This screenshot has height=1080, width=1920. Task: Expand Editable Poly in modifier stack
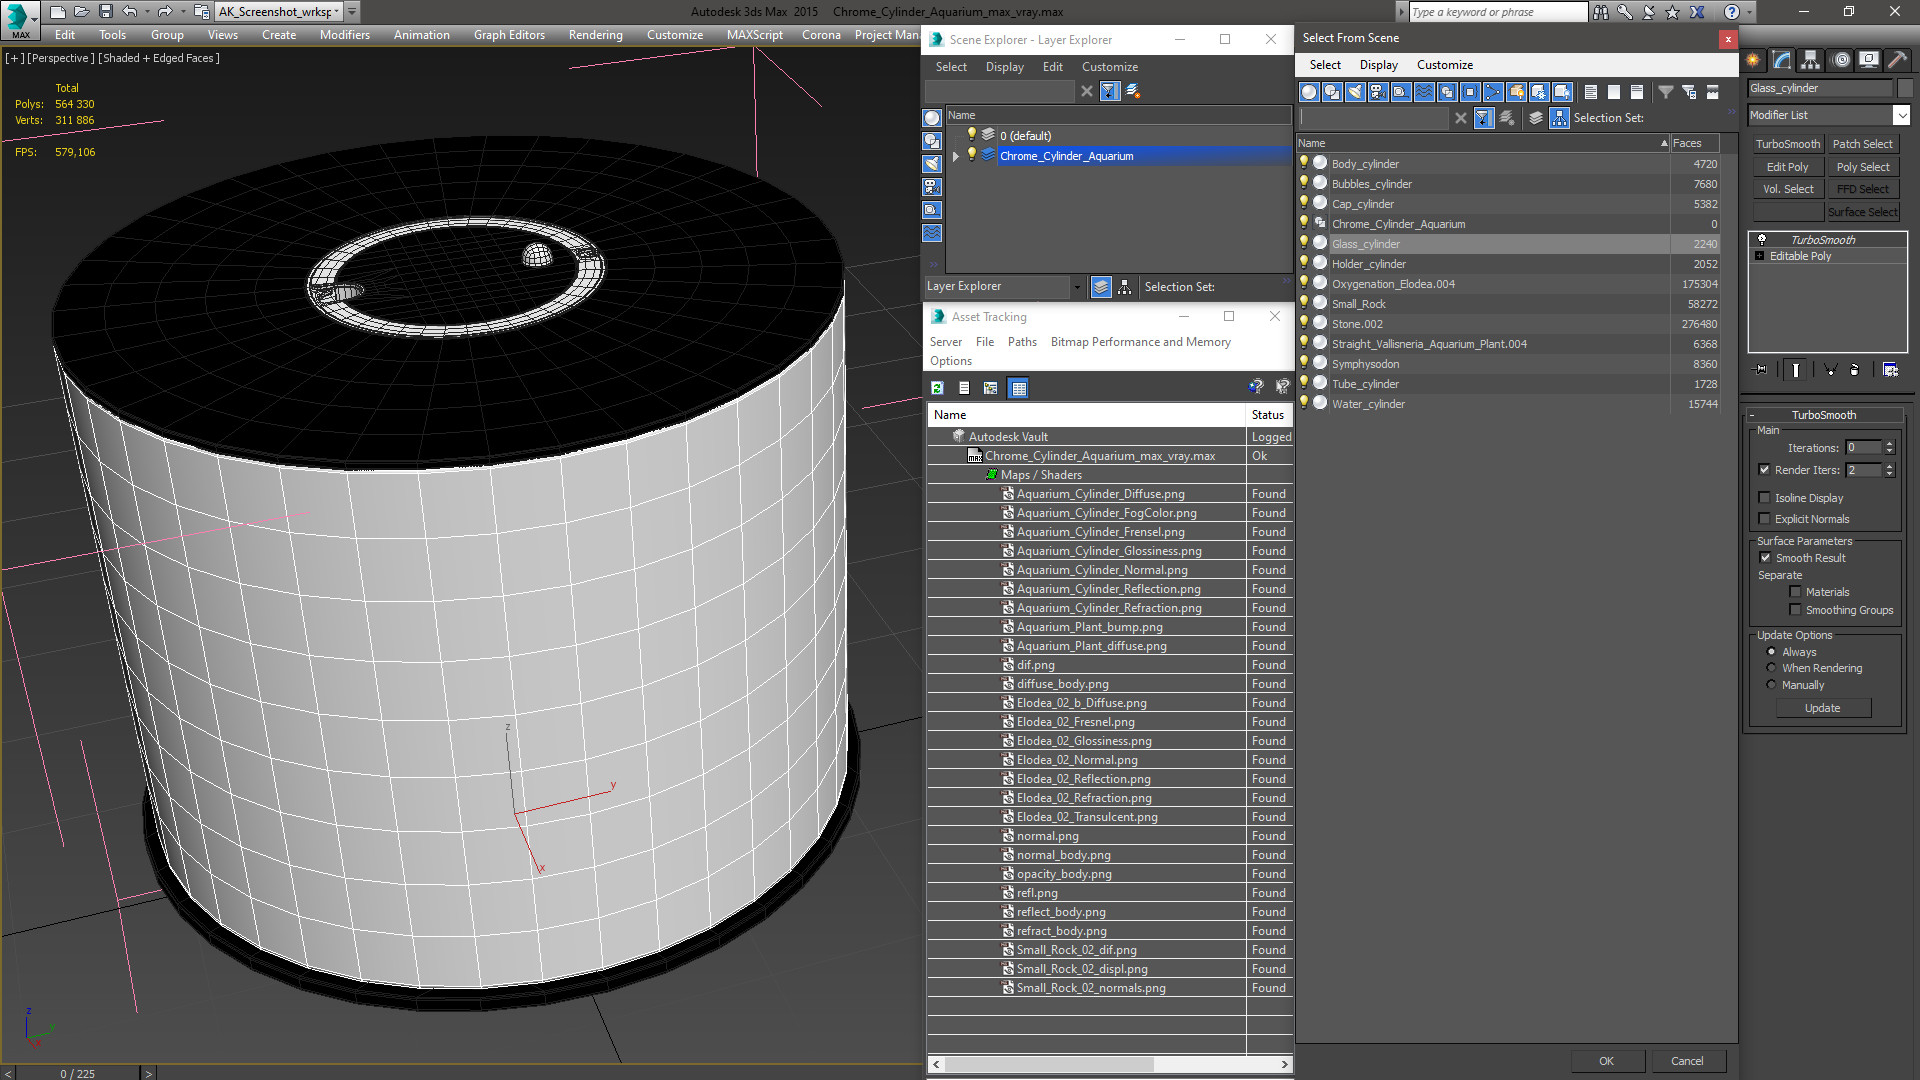click(x=1760, y=256)
